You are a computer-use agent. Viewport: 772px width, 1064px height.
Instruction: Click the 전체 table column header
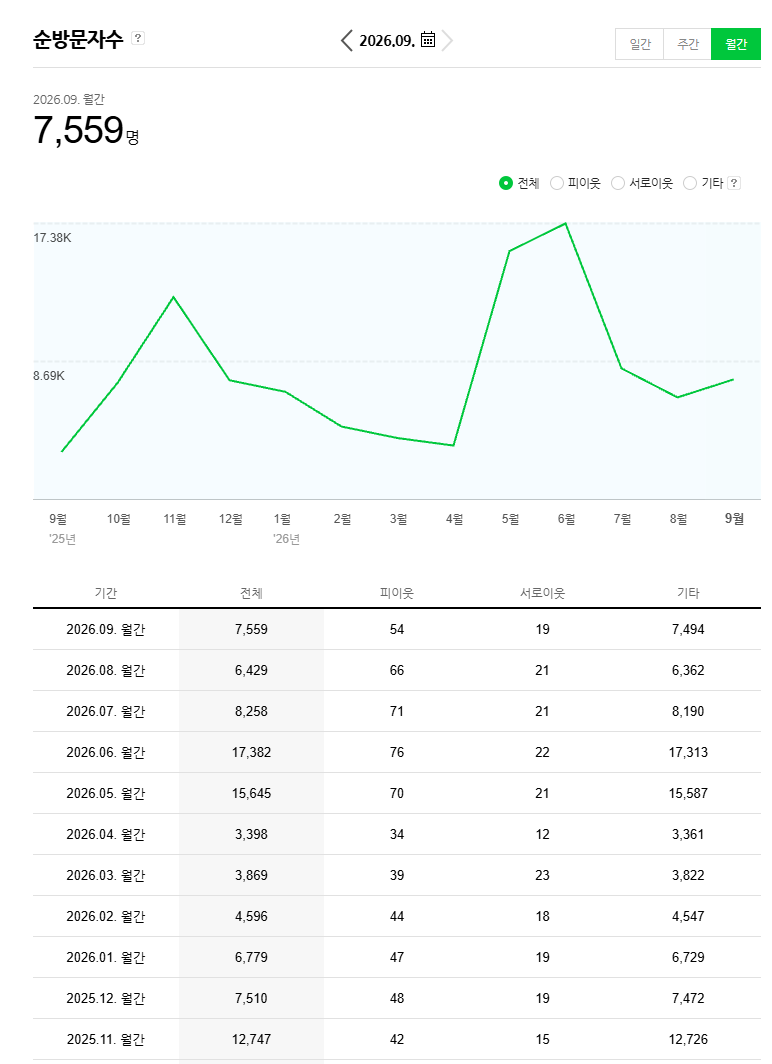coord(251,593)
